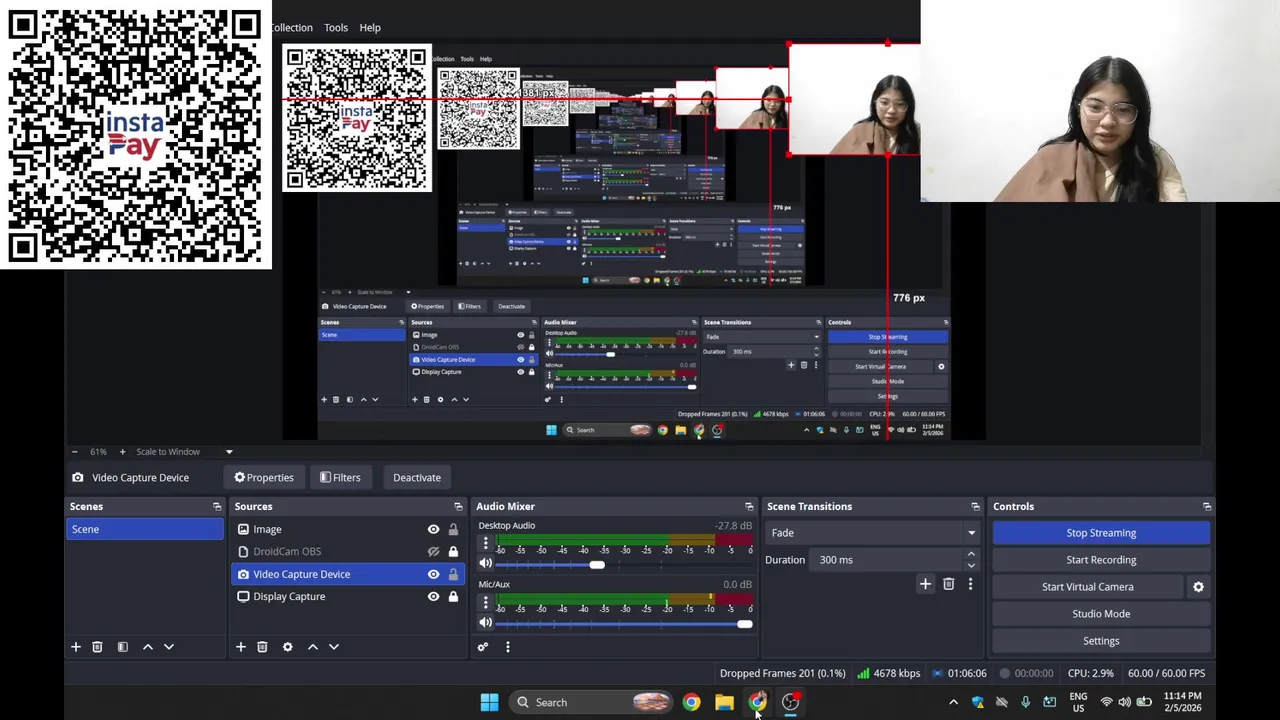Screen dimensions: 1280x720
Task: Open Mic/Aux three-dot options
Action: (x=485, y=602)
